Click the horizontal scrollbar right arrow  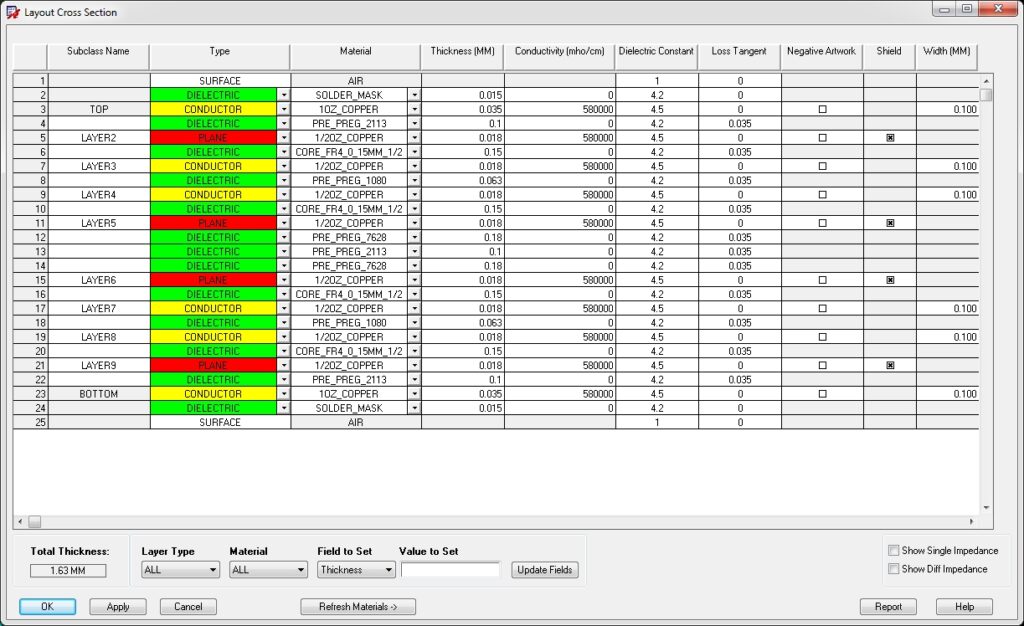click(x=971, y=522)
